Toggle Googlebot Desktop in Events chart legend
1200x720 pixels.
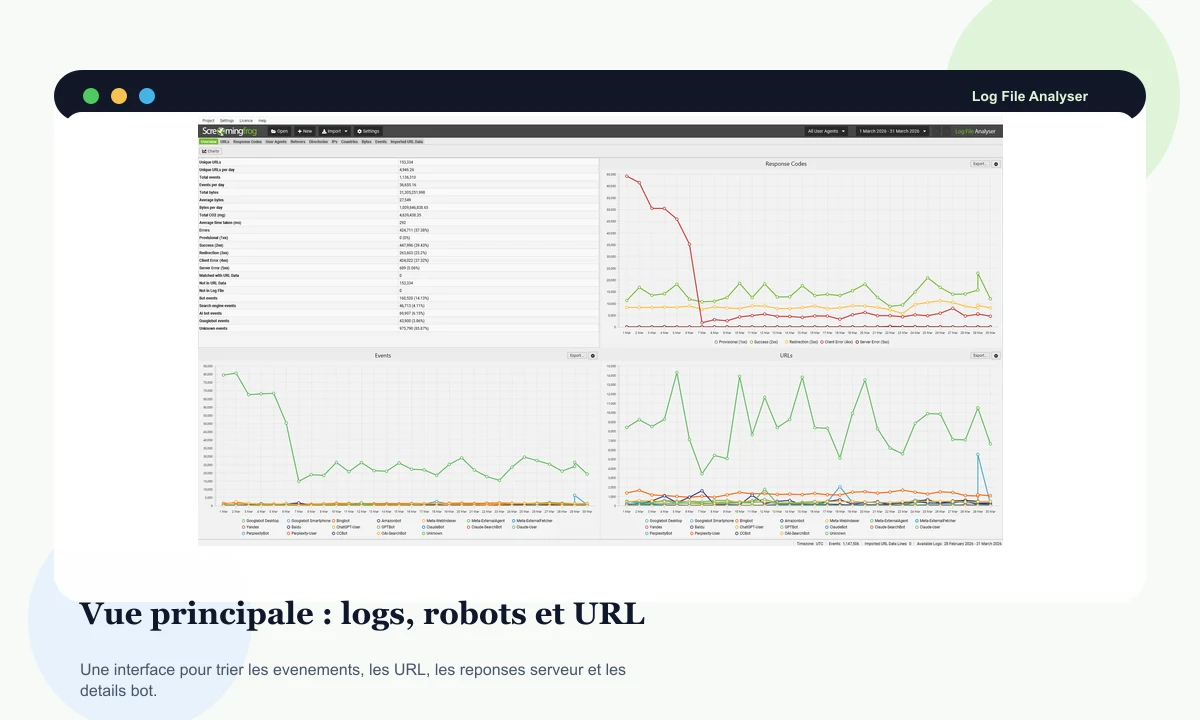click(261, 521)
